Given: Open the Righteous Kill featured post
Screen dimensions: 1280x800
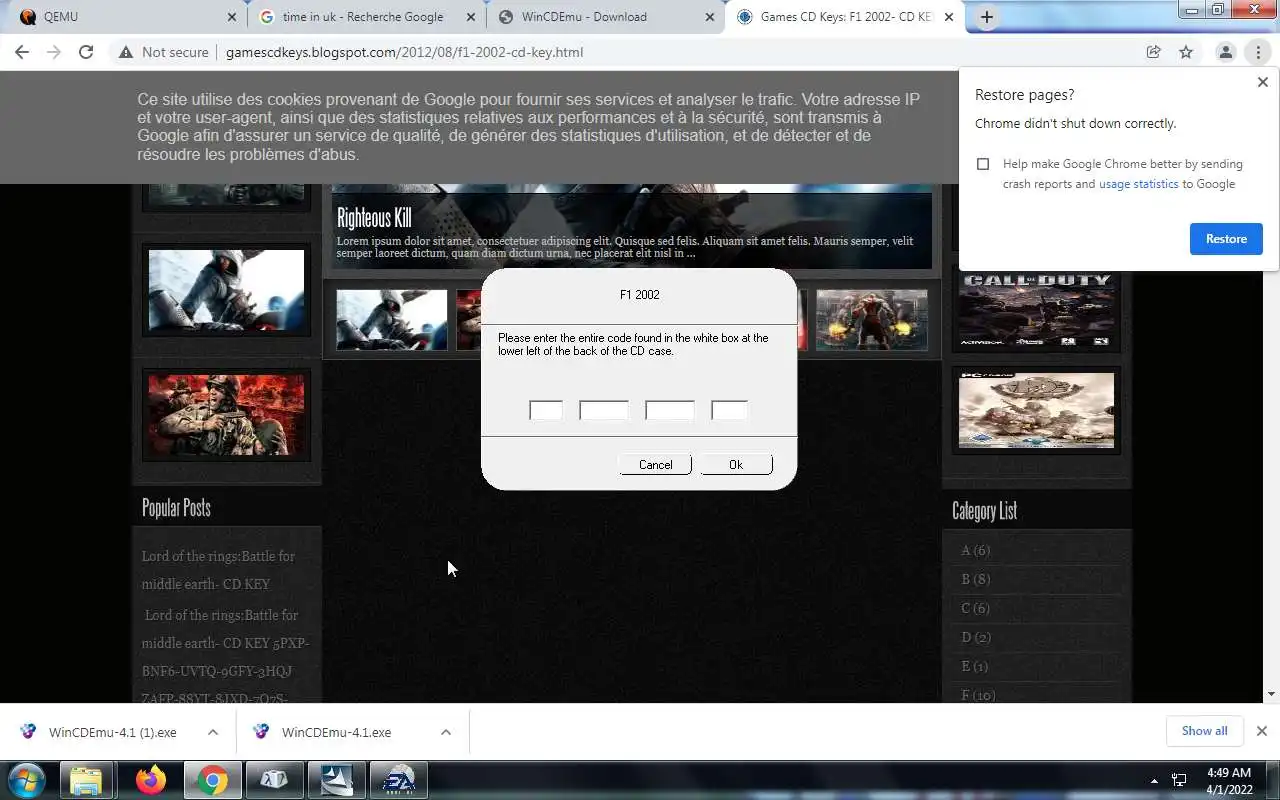Looking at the screenshot, I should click(x=374, y=218).
